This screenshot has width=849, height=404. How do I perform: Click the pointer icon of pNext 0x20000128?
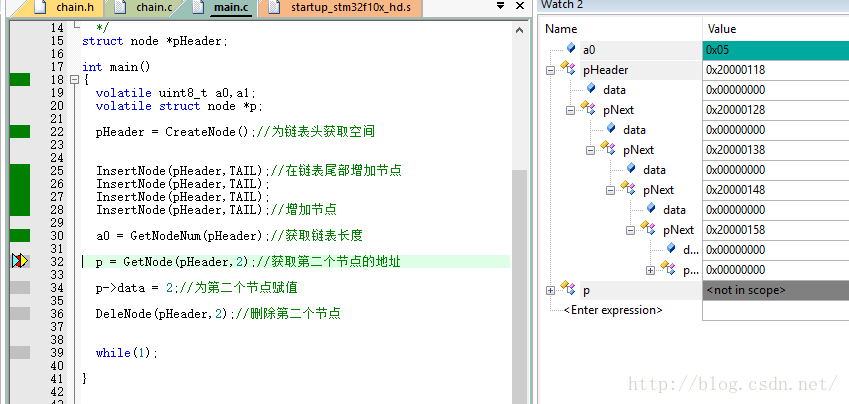pyautogui.click(x=588, y=108)
